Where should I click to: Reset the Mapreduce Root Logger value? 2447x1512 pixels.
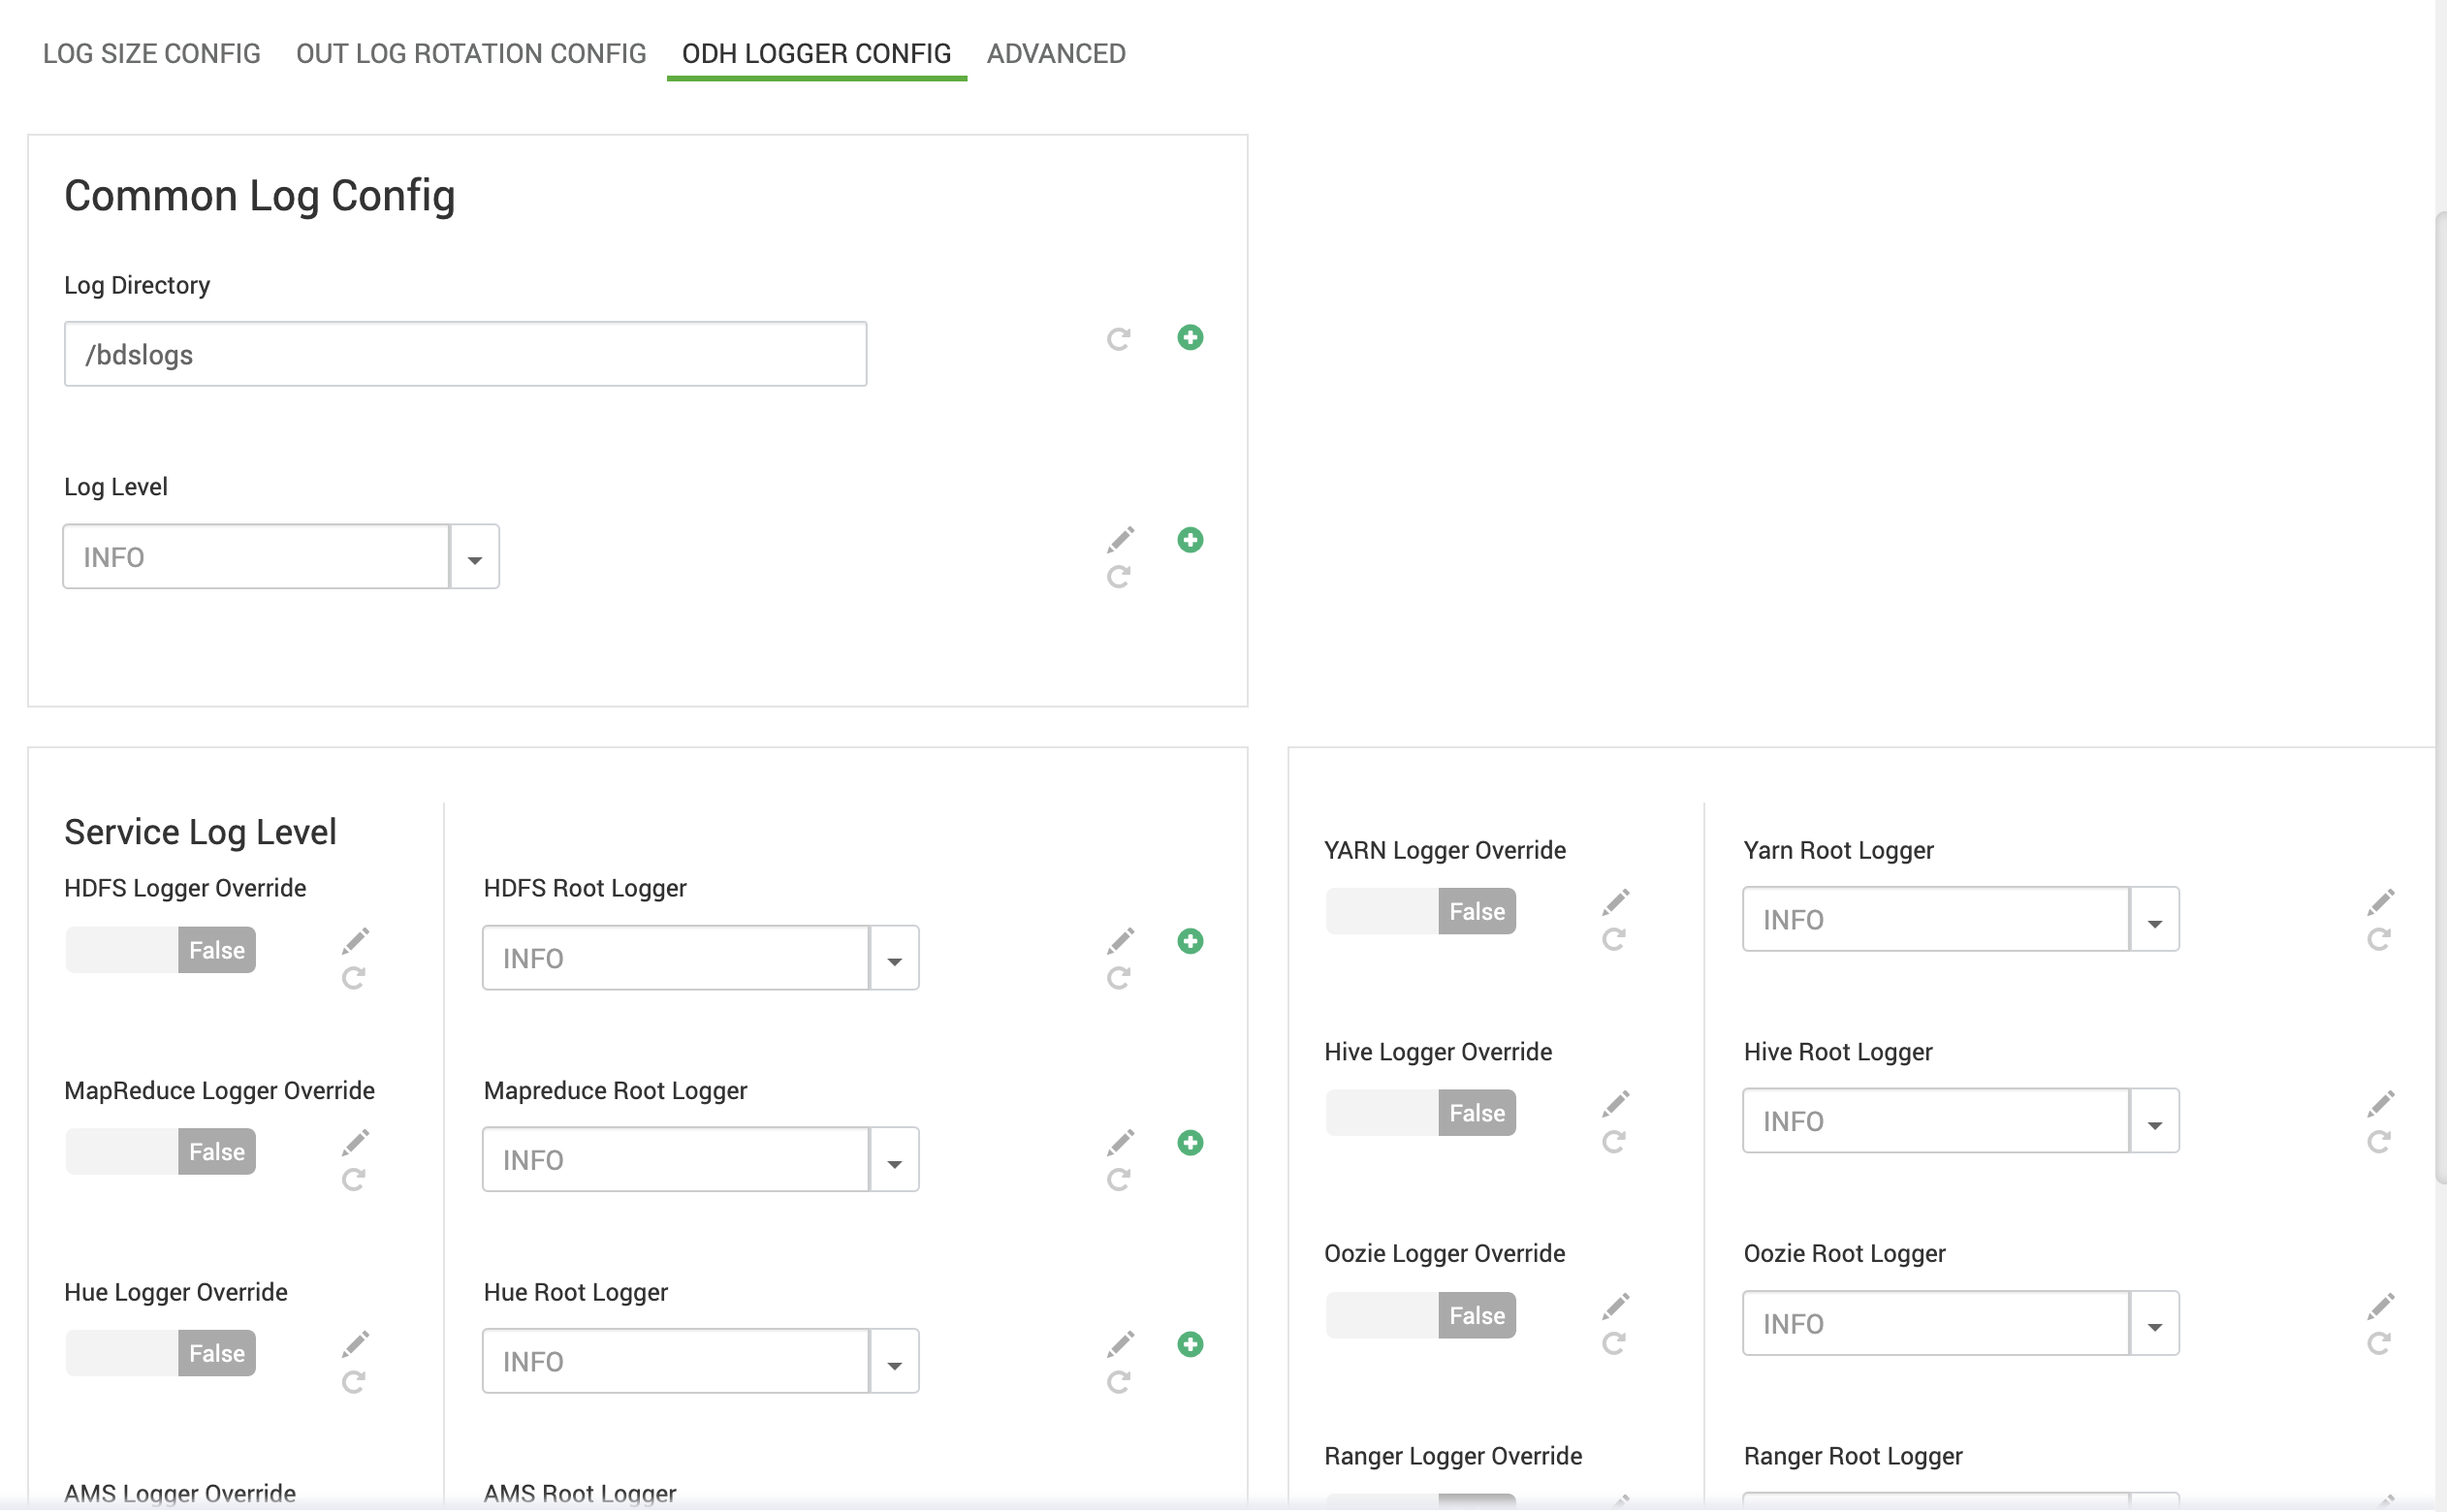1119,1181
